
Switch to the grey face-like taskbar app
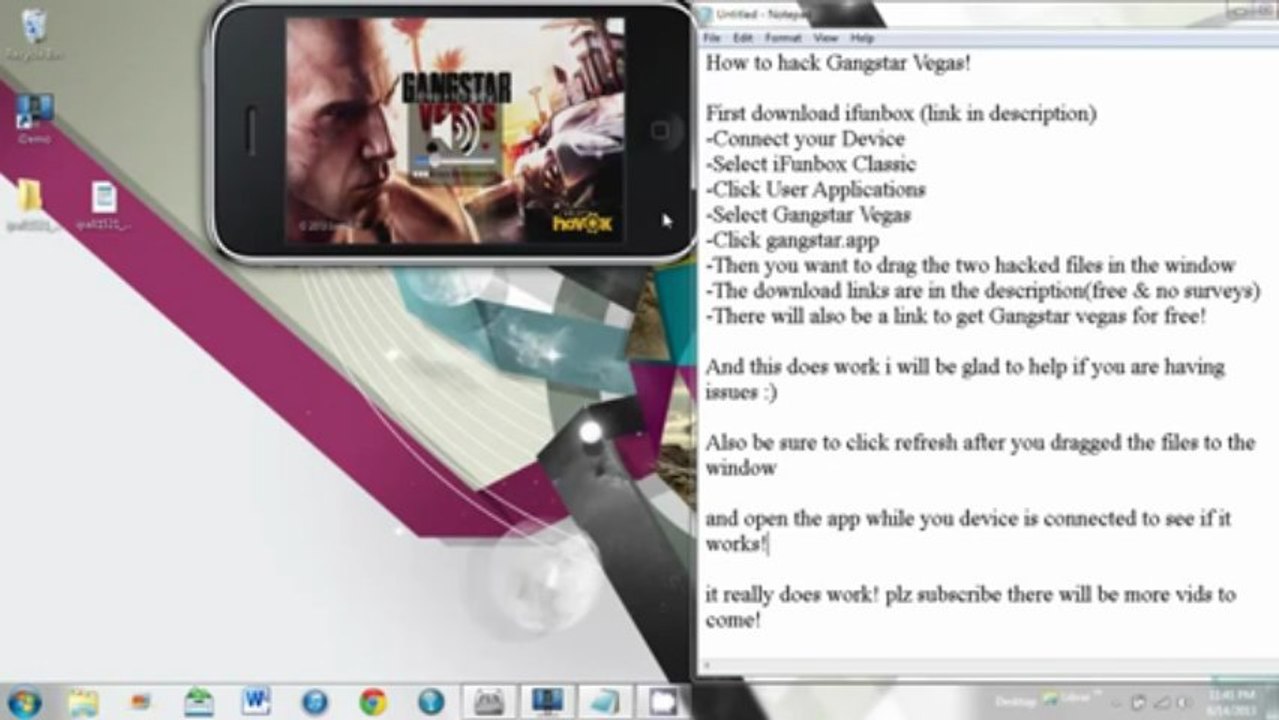[x=489, y=701]
